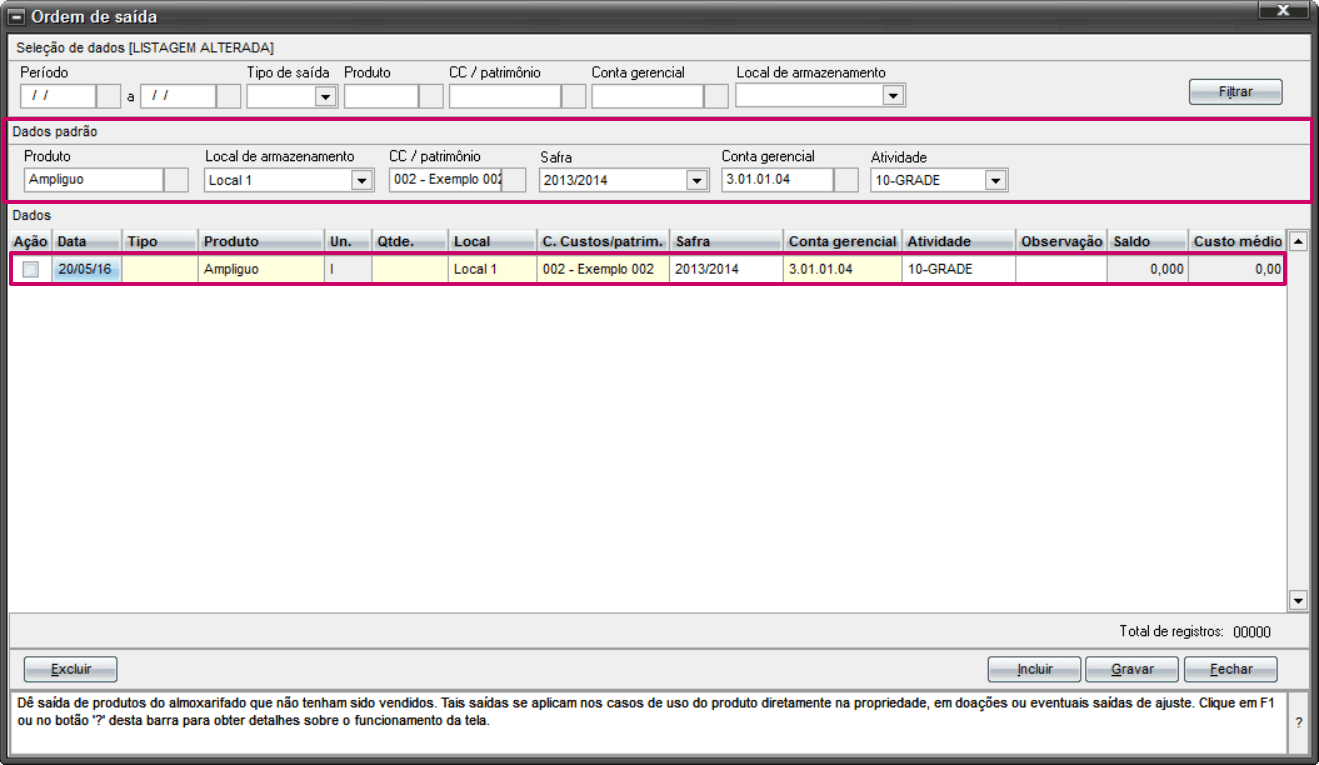Select the 20/05/16 date cell

coord(88,269)
